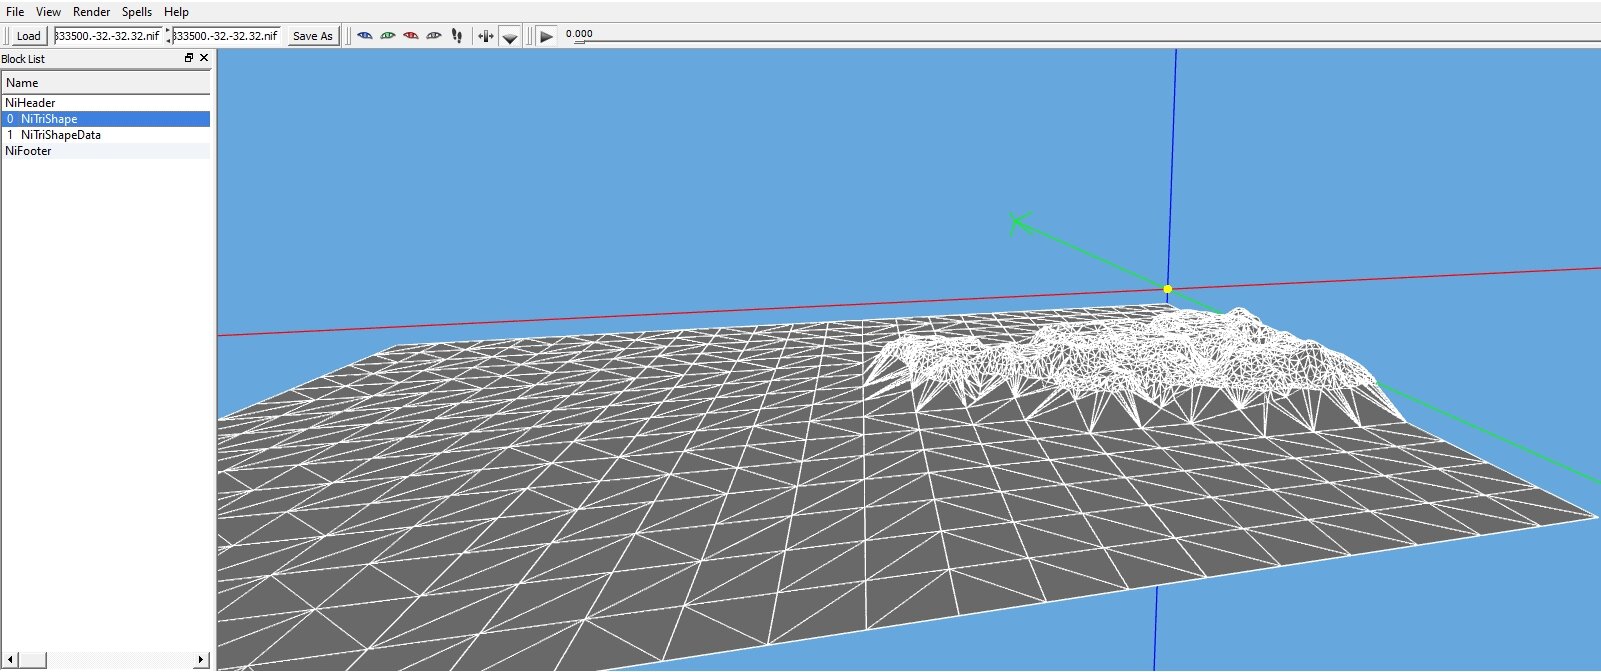Open the perspective dropdown in toolbar
The height and width of the screenshot is (672, 1601).
point(510,37)
